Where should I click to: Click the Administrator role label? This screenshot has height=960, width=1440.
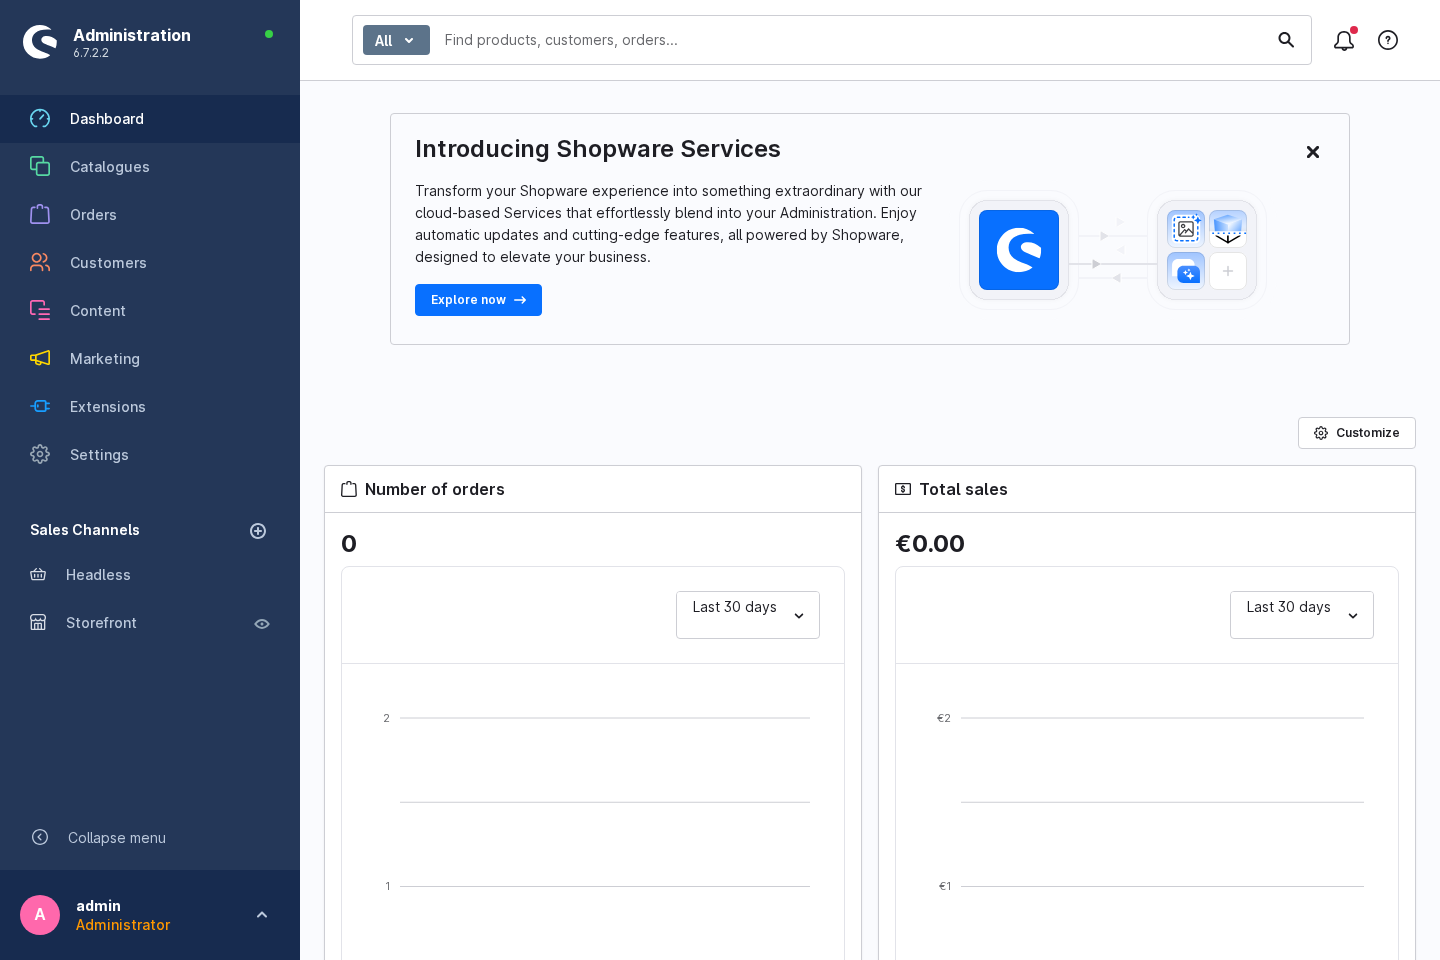(123, 925)
